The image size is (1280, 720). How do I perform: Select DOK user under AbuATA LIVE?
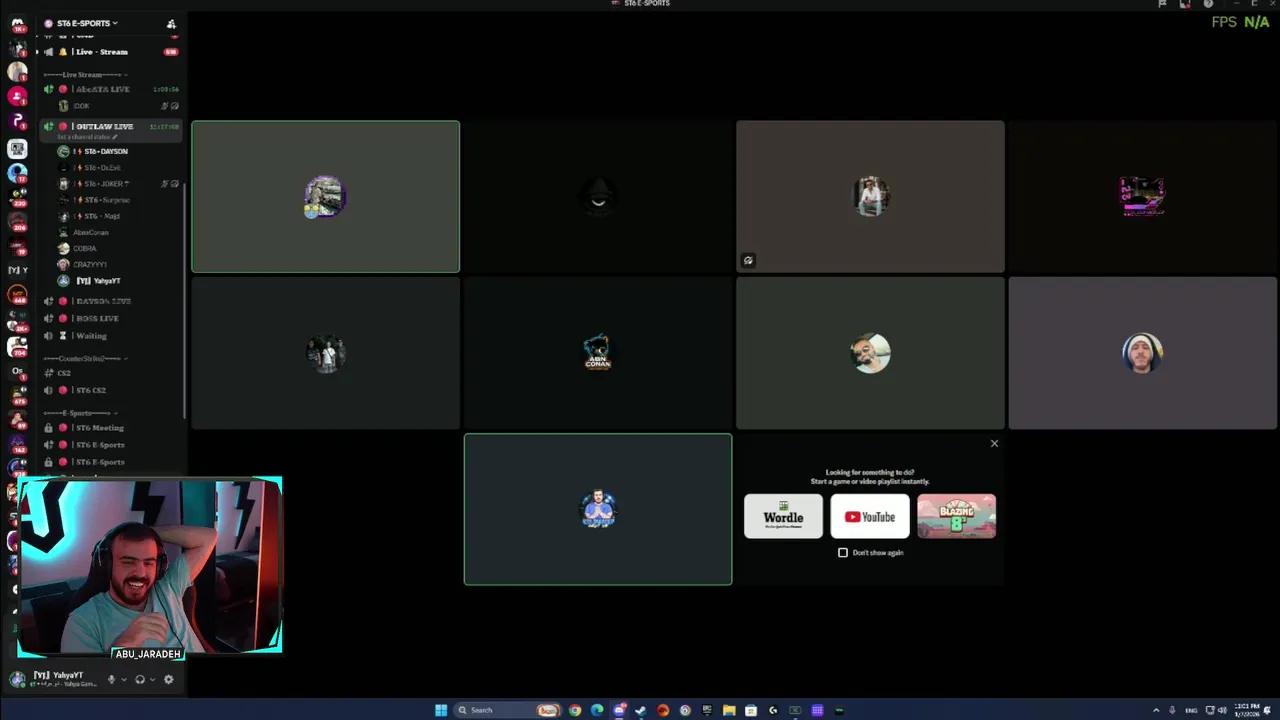80,106
